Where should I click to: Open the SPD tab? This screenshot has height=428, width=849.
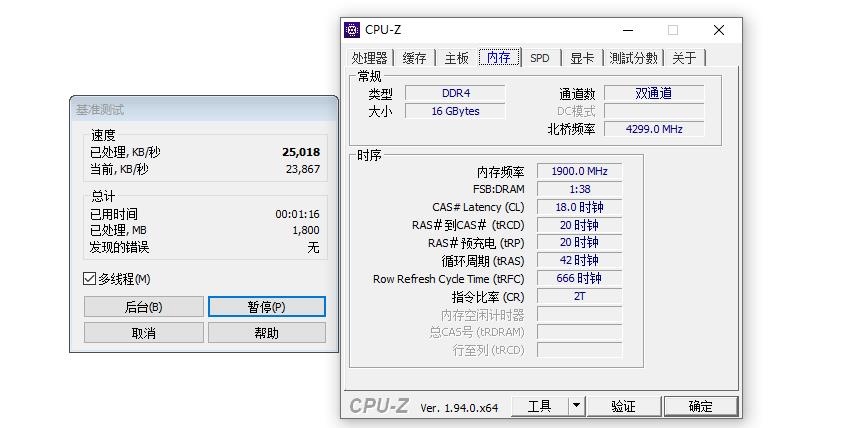pos(540,58)
